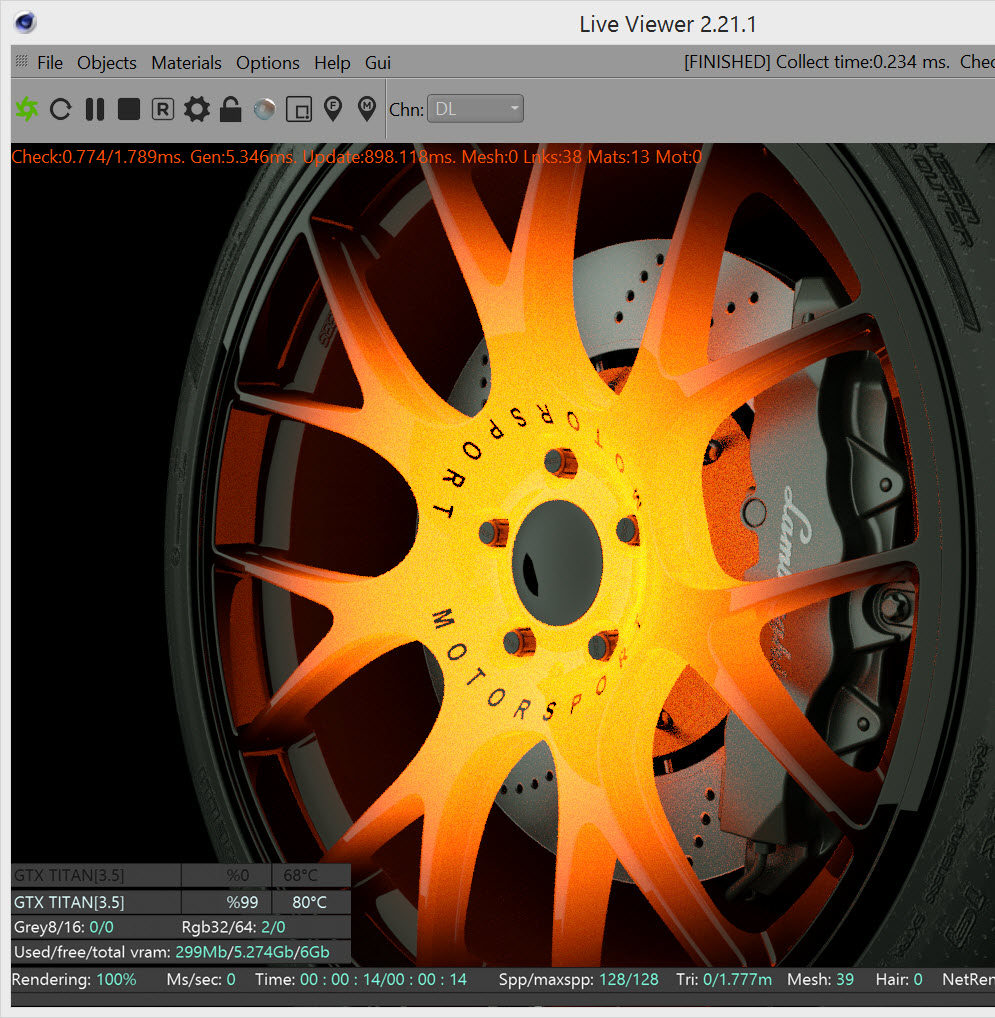The height and width of the screenshot is (1018, 995).
Task: Click the menu bar grip handle
Action: coord(21,61)
